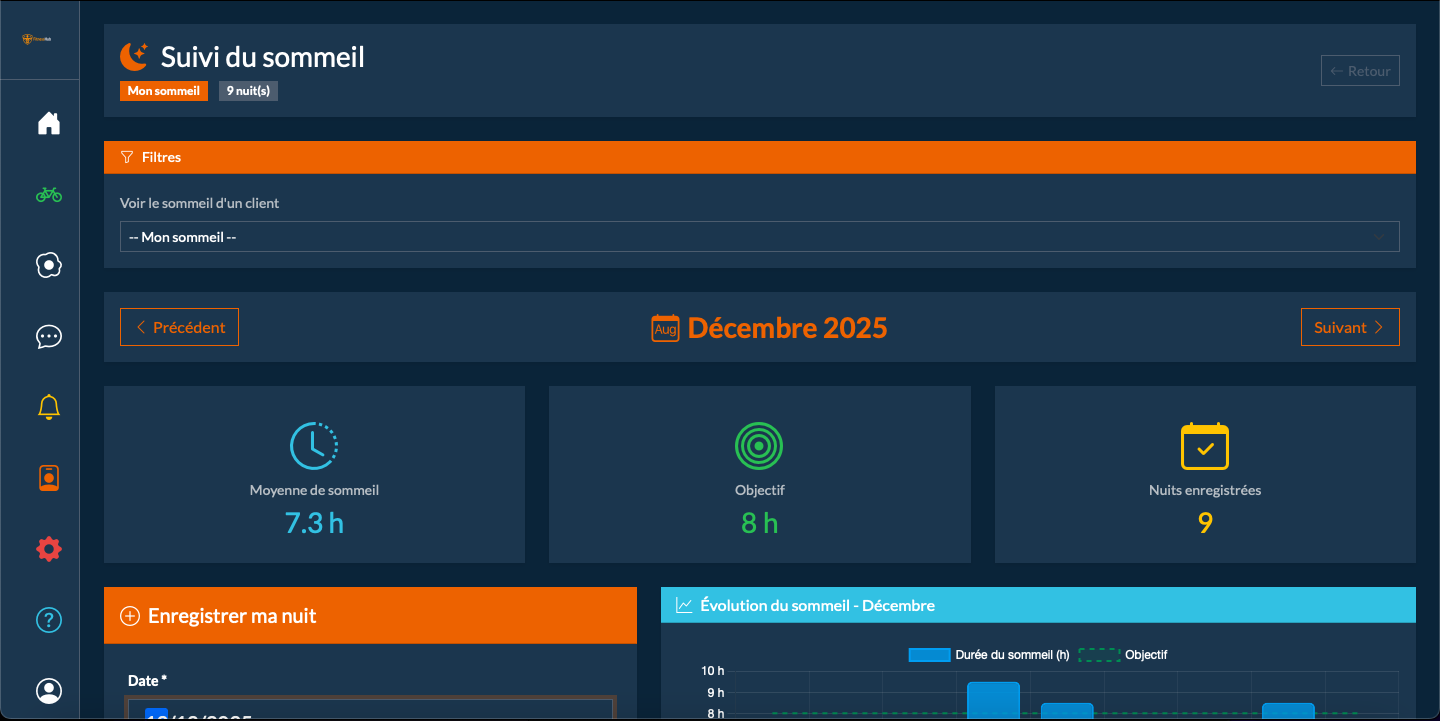Expand the 'Mon sommeil' client dropdown

click(759, 237)
